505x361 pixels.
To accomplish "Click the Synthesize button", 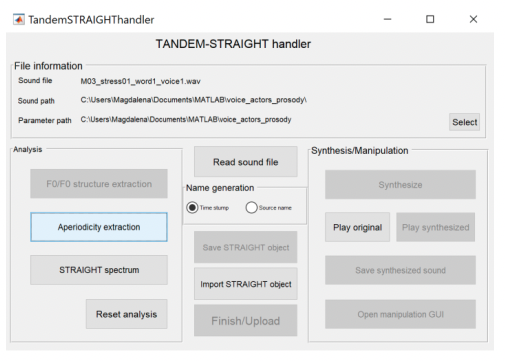I will tap(400, 185).
